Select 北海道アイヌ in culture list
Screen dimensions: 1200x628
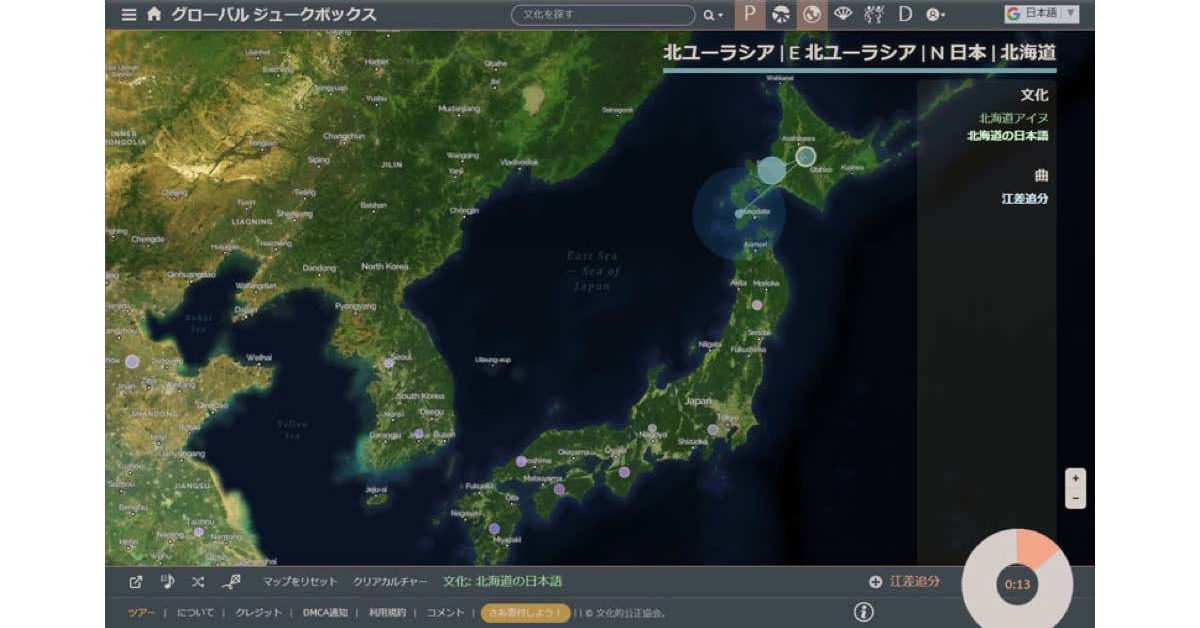1013,117
